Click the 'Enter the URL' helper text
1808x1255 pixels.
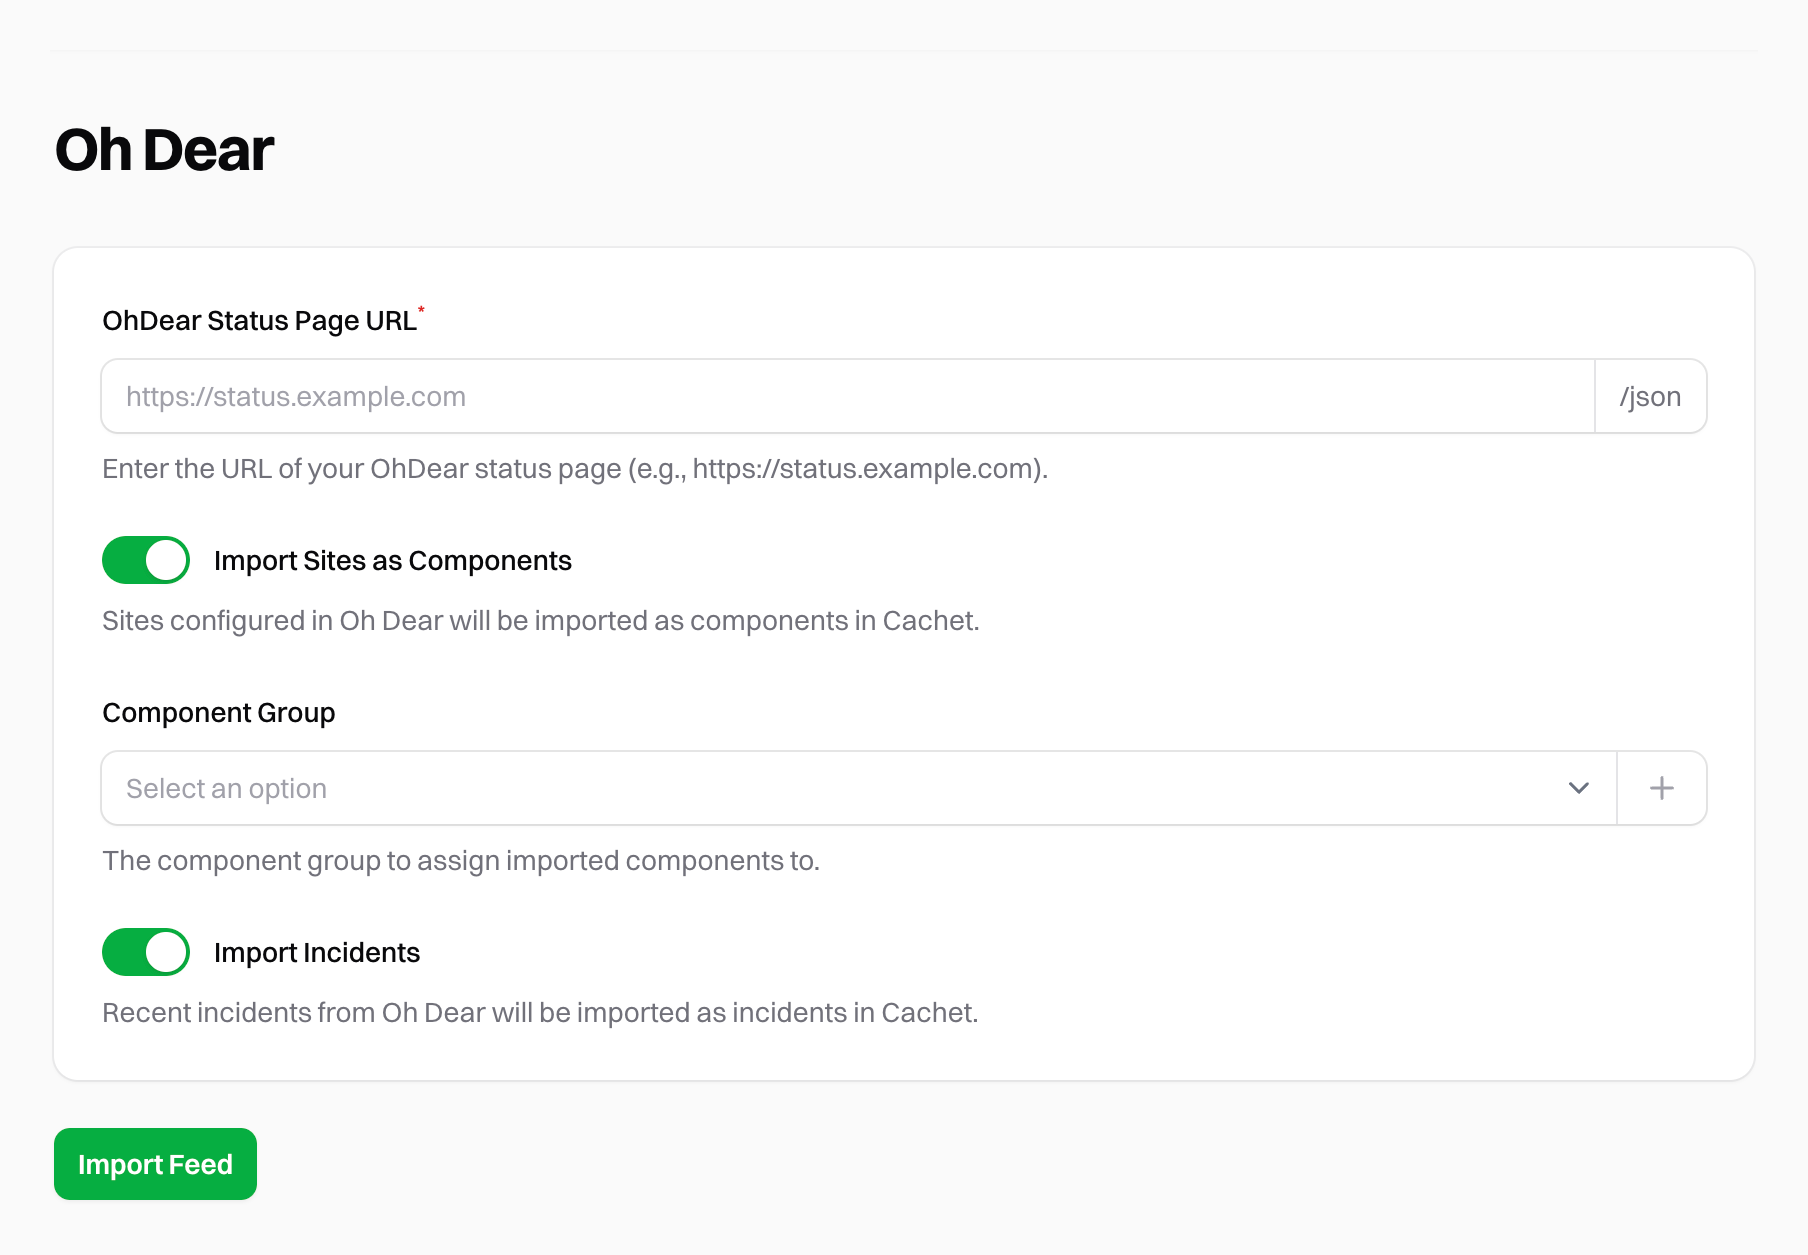[575, 469]
